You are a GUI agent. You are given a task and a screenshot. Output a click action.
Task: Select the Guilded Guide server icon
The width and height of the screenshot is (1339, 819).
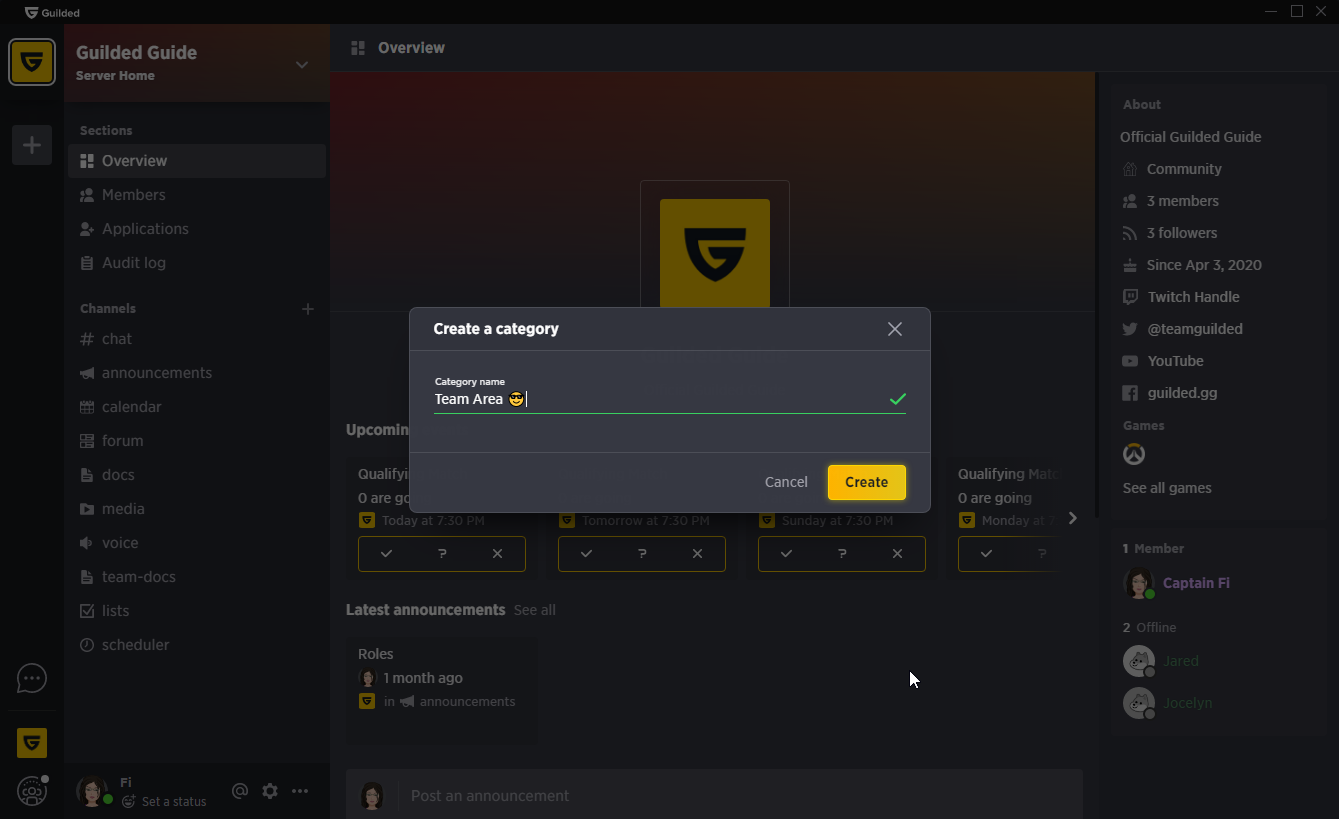click(x=32, y=62)
